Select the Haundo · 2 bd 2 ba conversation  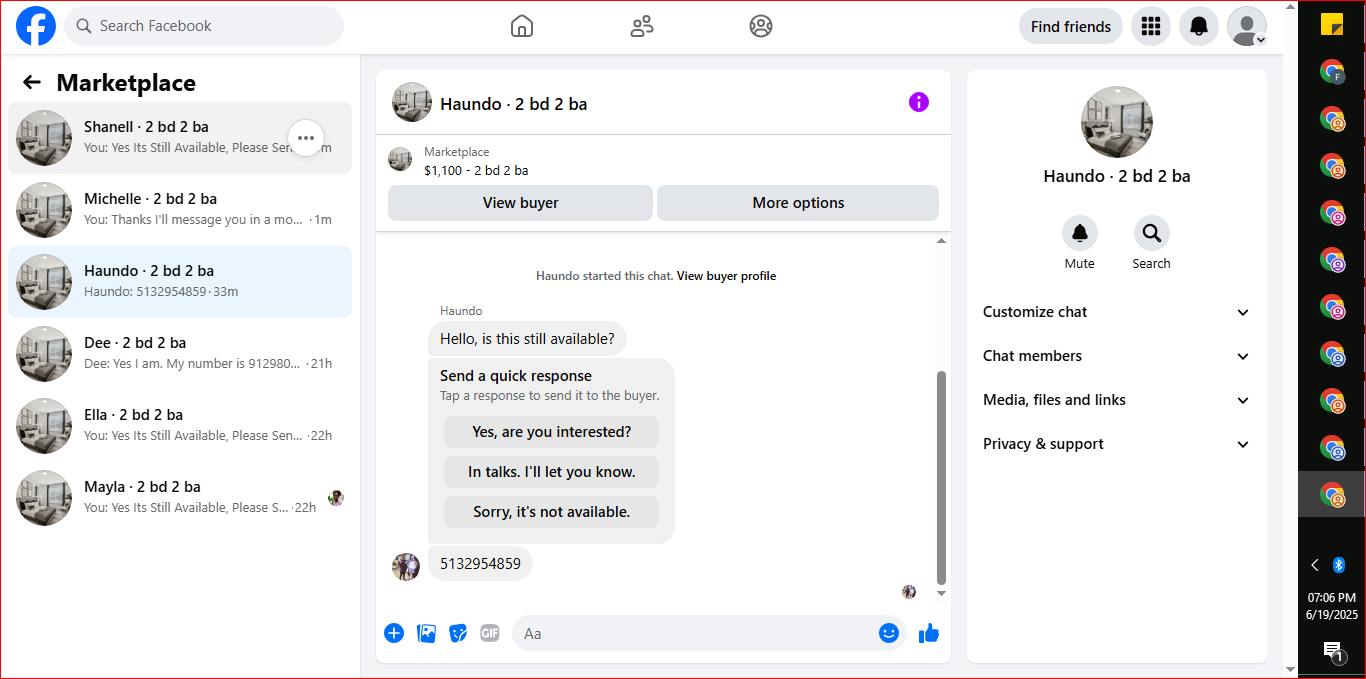(x=180, y=282)
